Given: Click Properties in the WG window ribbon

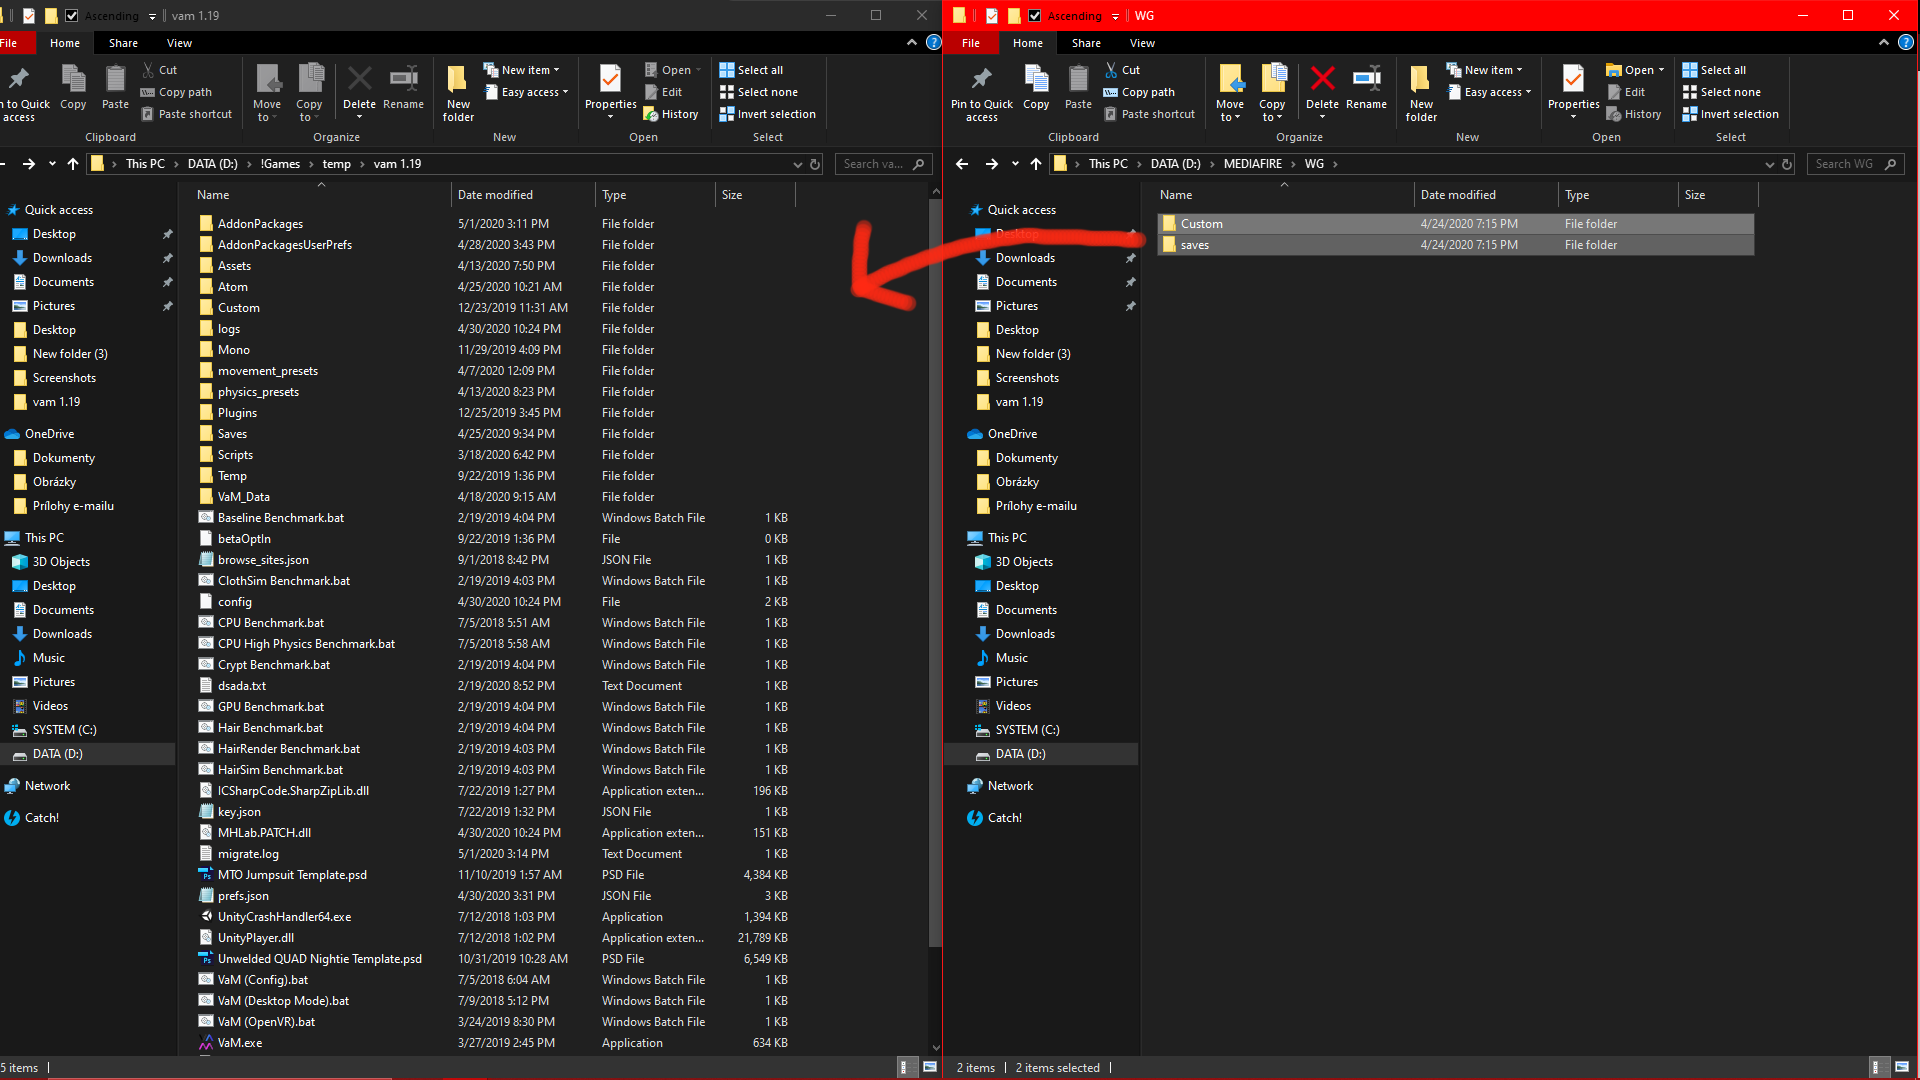Looking at the screenshot, I should (1573, 92).
